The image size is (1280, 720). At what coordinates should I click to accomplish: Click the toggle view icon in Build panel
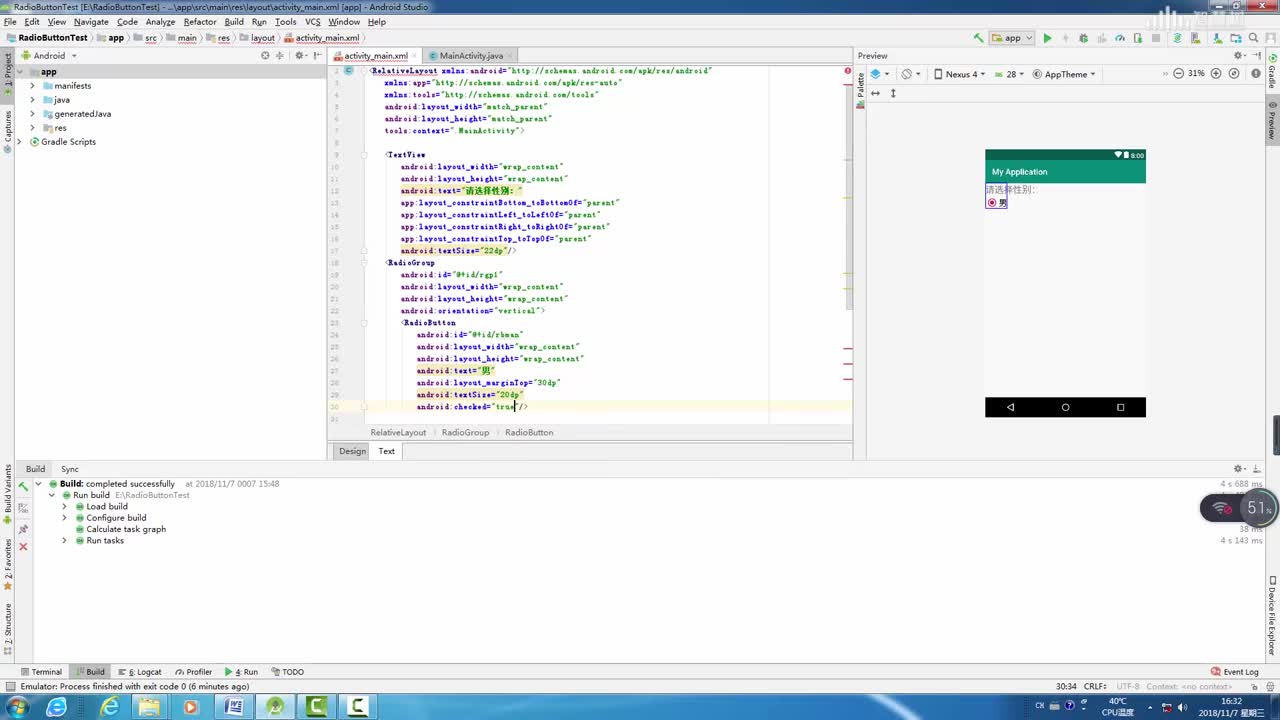pos(23,507)
